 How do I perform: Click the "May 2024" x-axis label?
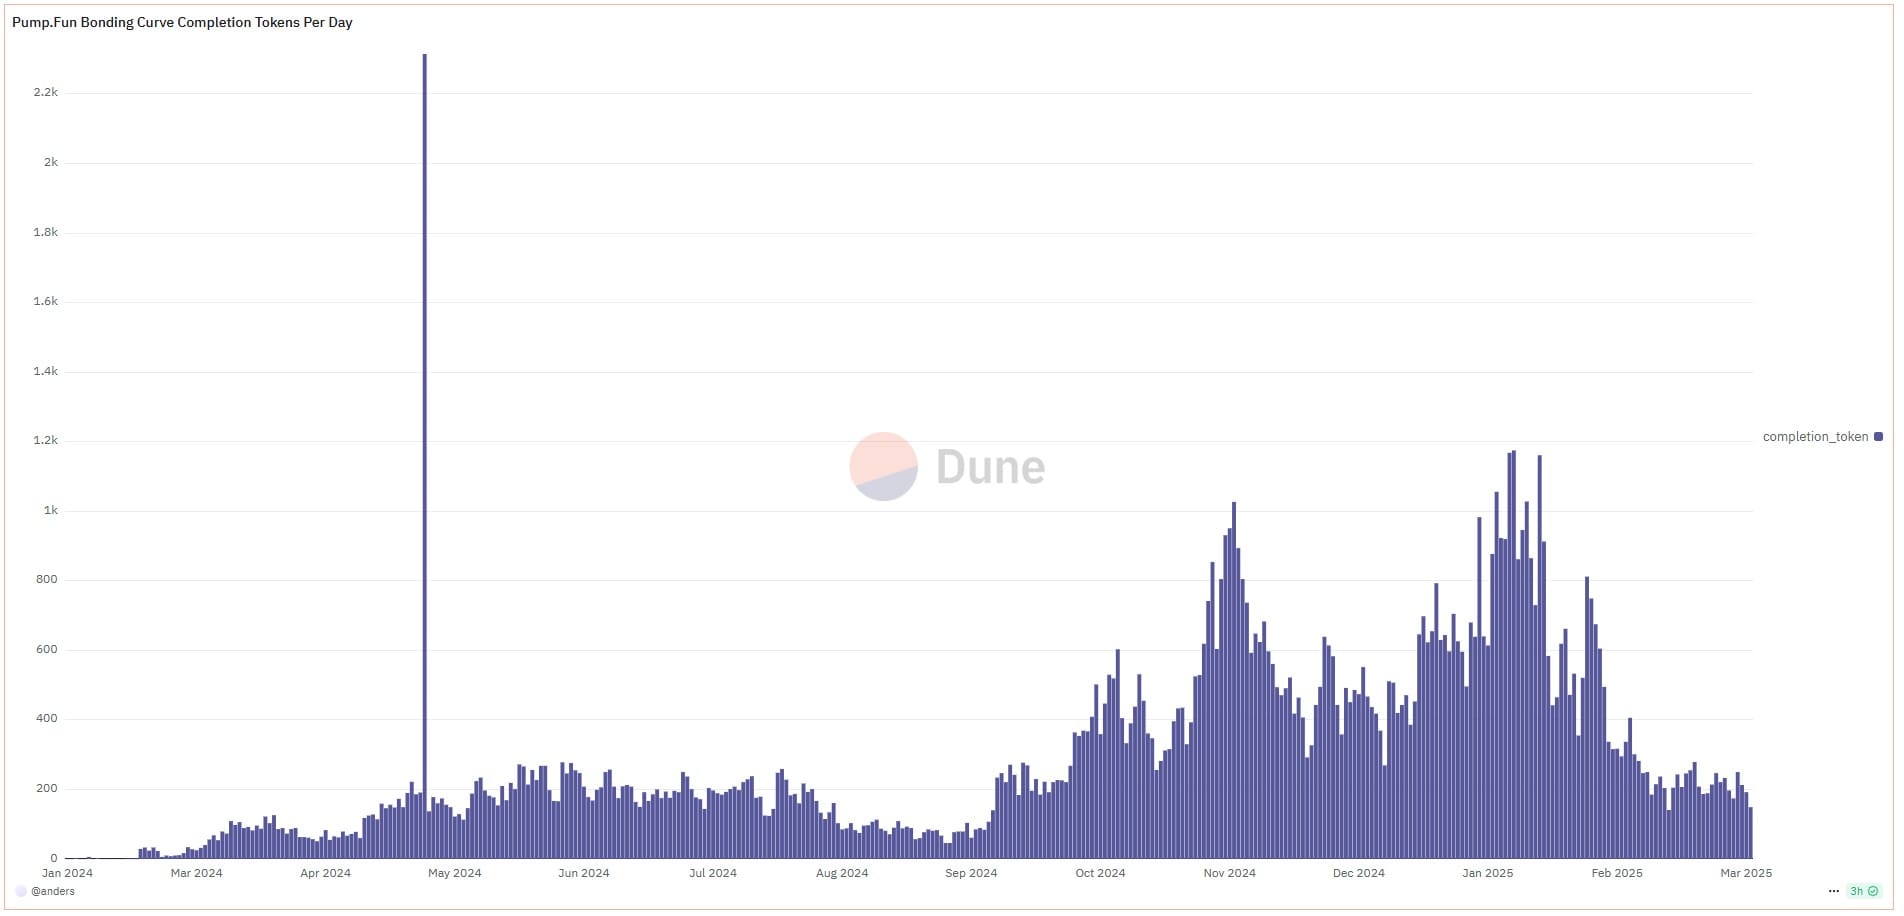coord(454,873)
